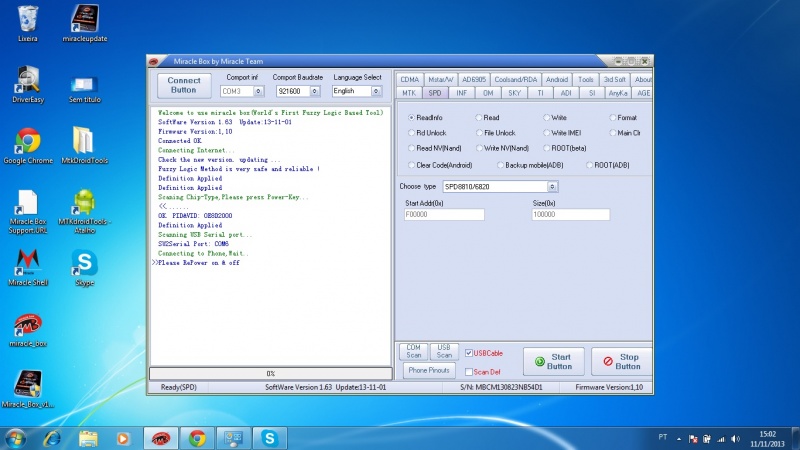Launch Internet Explorer from the taskbar
Image resolution: width=800 pixels, height=450 pixels.
tap(53, 438)
